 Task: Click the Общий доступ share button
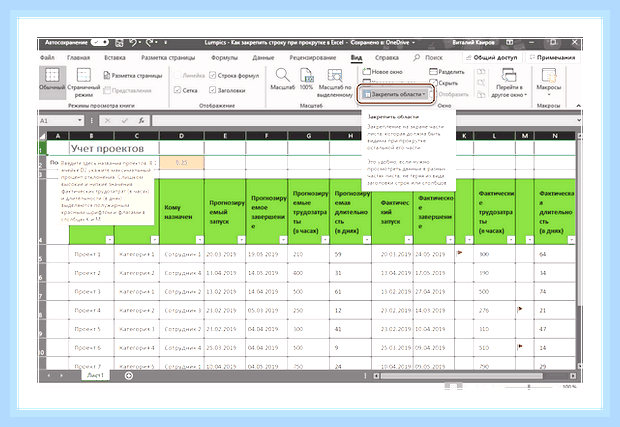[491, 57]
